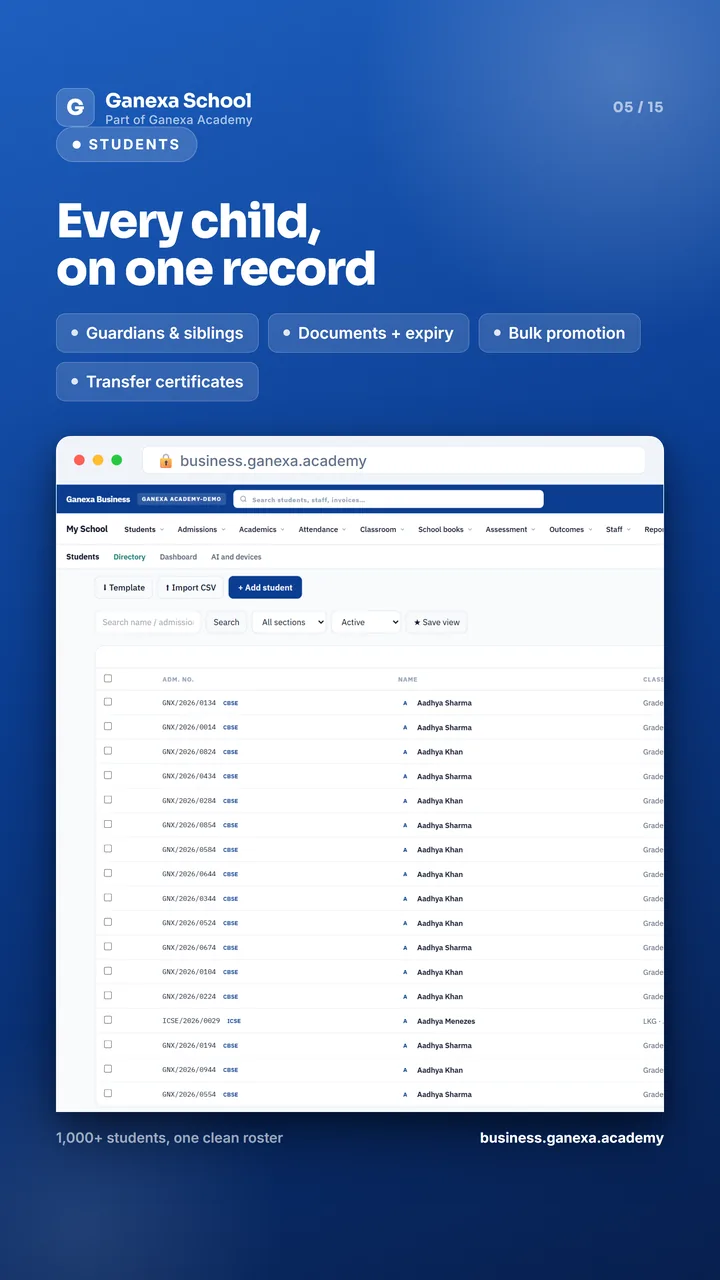Click the avatar icon in the ICSE/2026/0029 row

405,1021
